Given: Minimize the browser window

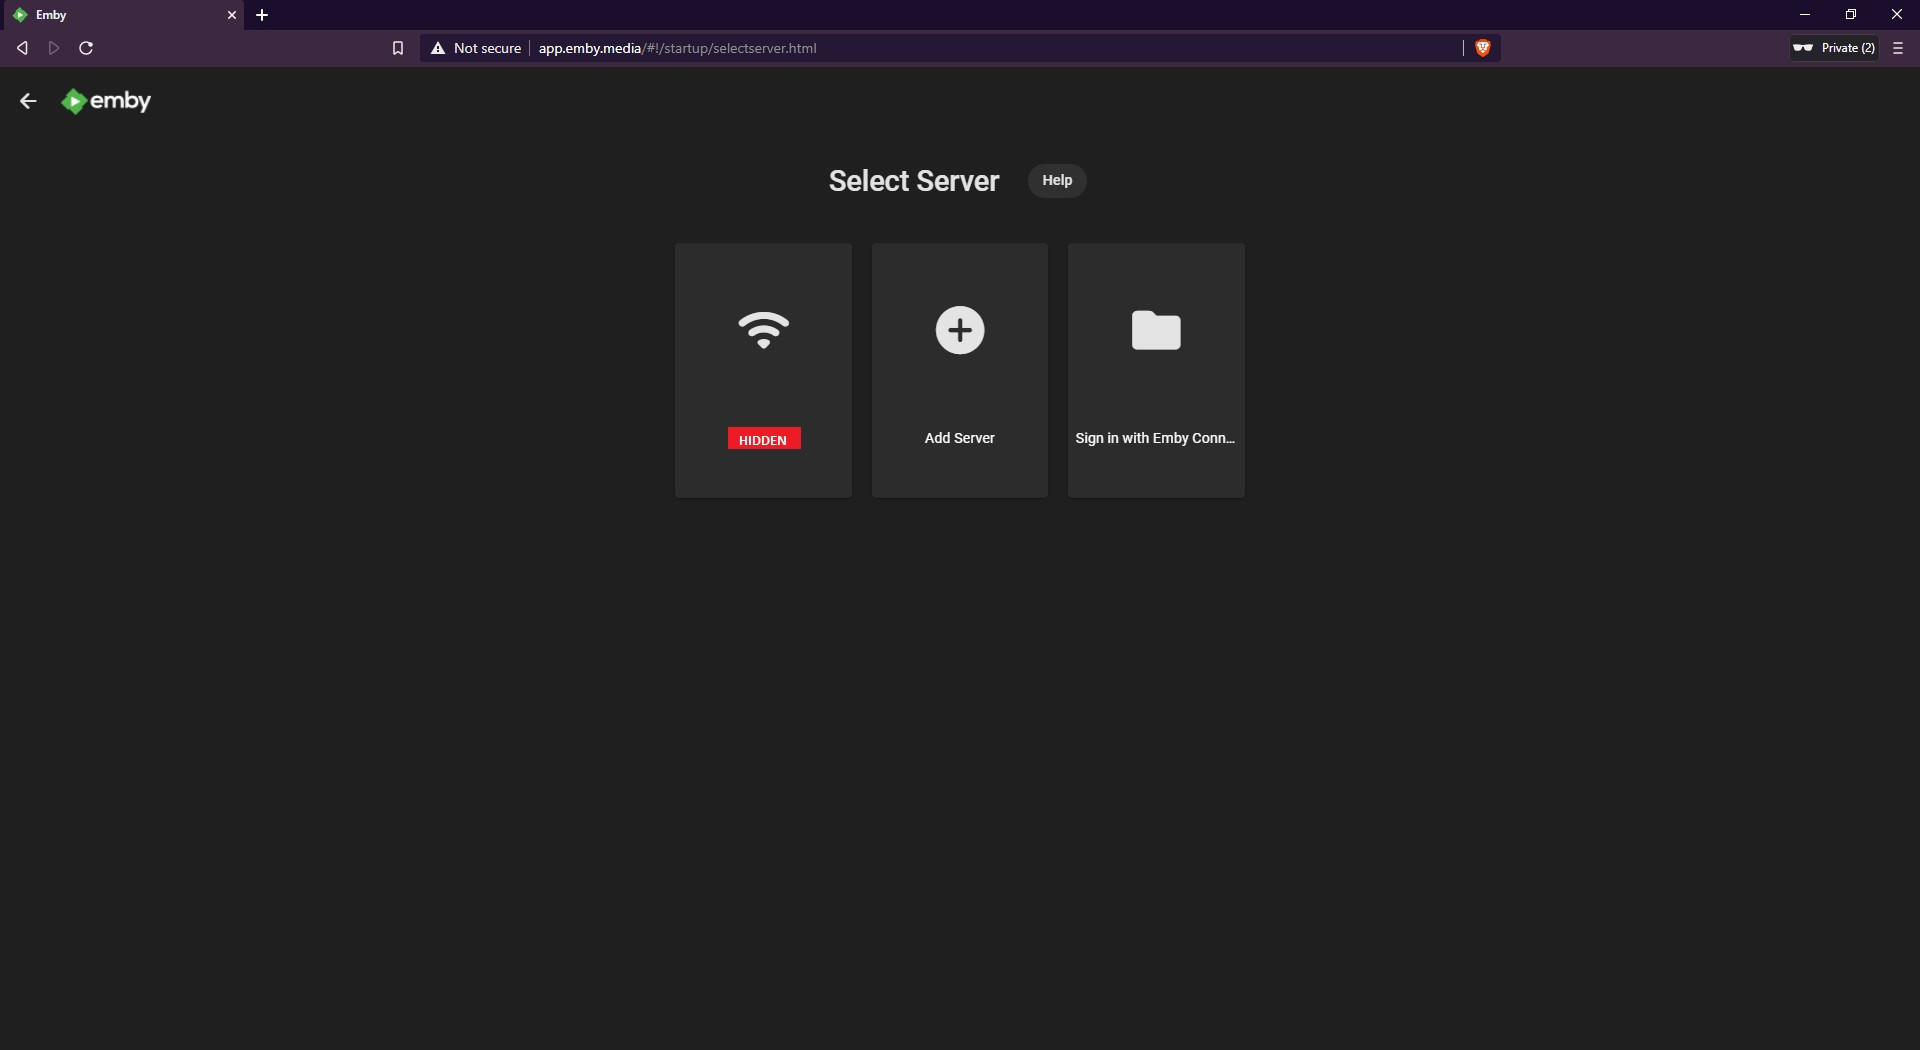Looking at the screenshot, I should pyautogui.click(x=1805, y=15).
